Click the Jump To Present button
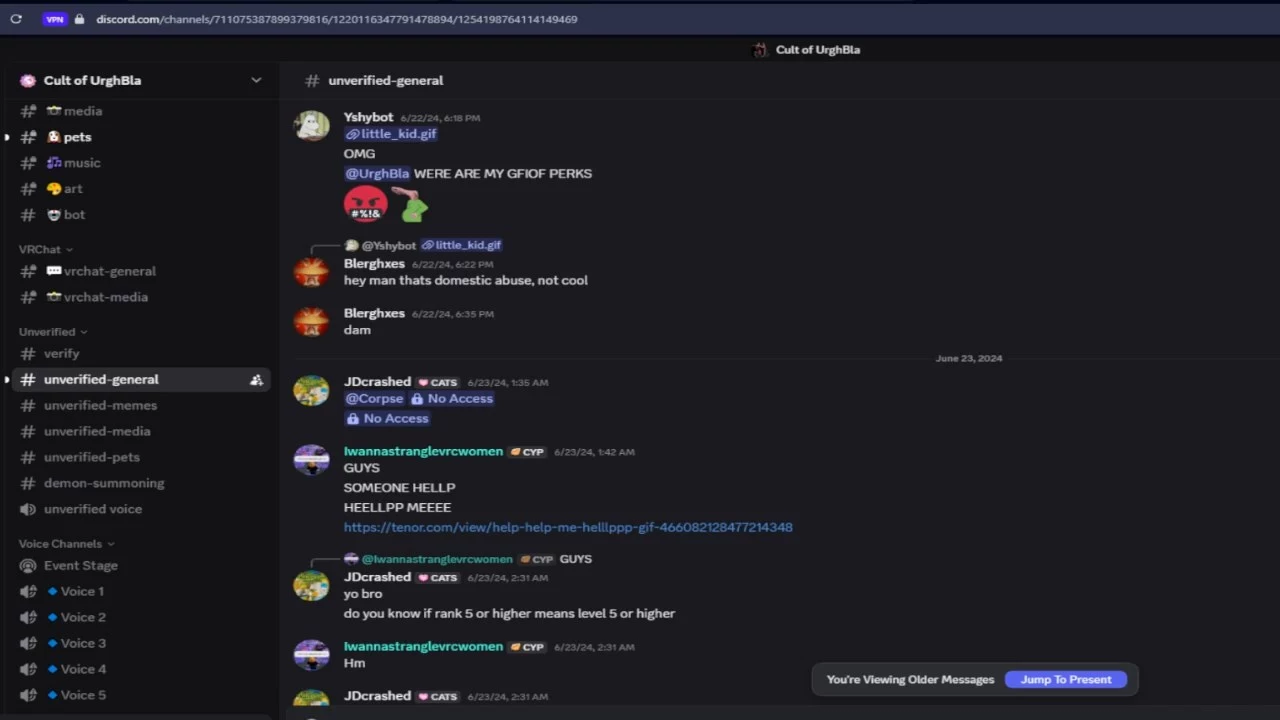Screen dimensions: 1280x720 [1066, 679]
